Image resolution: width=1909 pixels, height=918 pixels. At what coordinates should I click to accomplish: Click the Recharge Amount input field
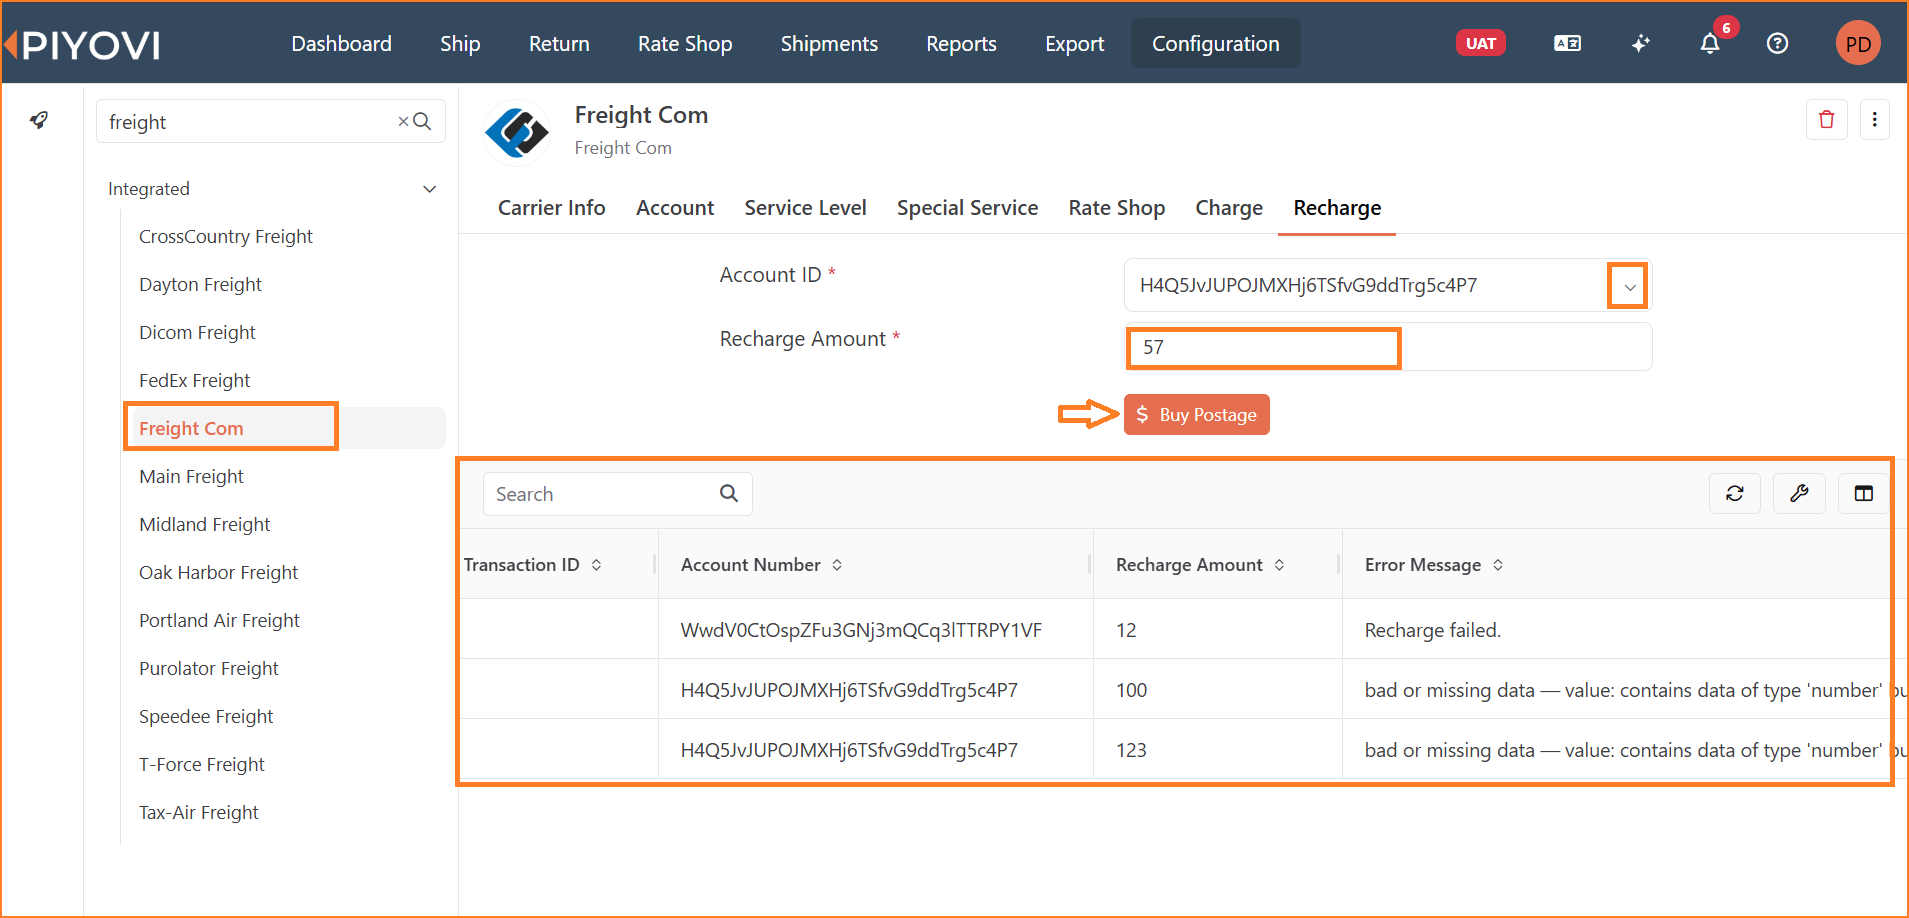pos(1388,347)
